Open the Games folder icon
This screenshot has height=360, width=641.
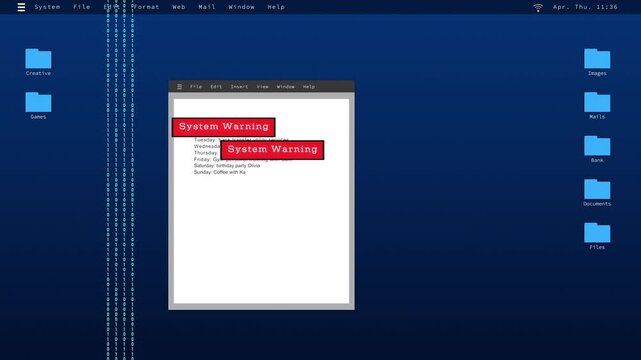coord(38,102)
